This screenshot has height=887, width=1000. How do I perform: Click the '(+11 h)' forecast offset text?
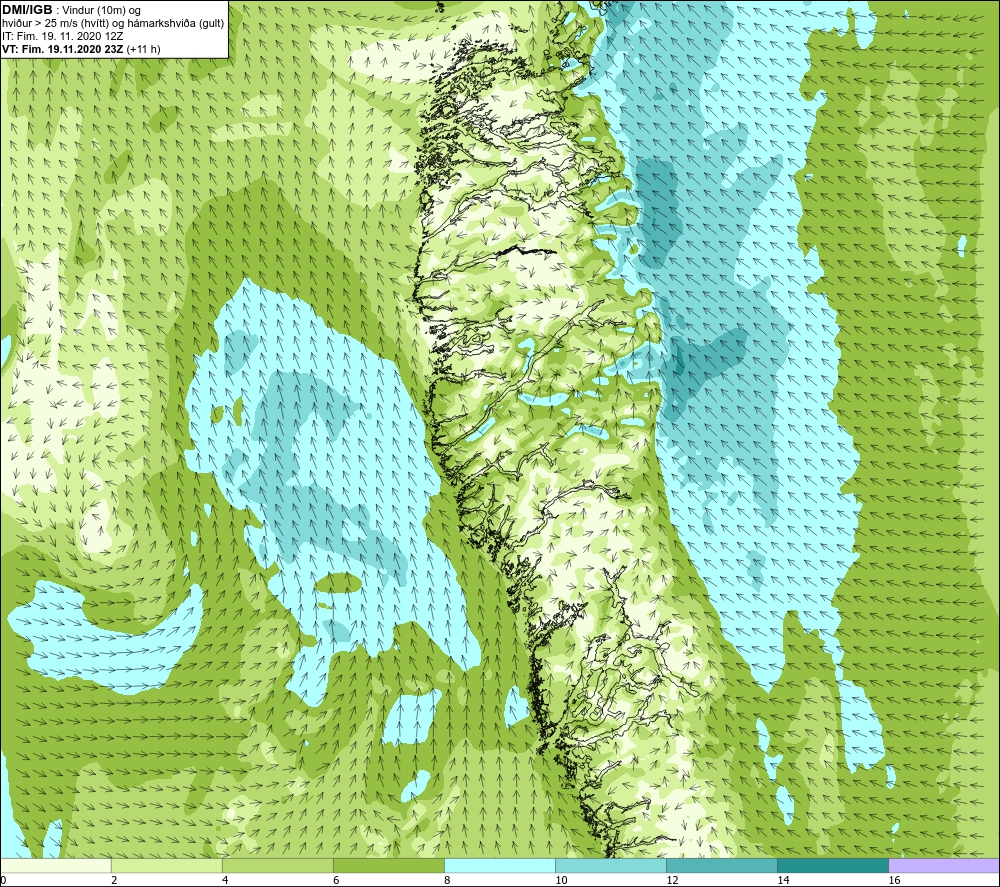tap(143, 49)
